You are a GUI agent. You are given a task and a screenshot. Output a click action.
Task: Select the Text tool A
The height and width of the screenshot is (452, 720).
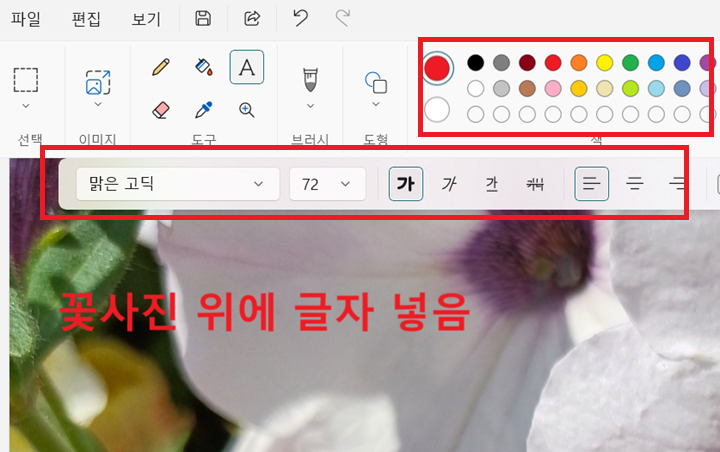coord(247,67)
